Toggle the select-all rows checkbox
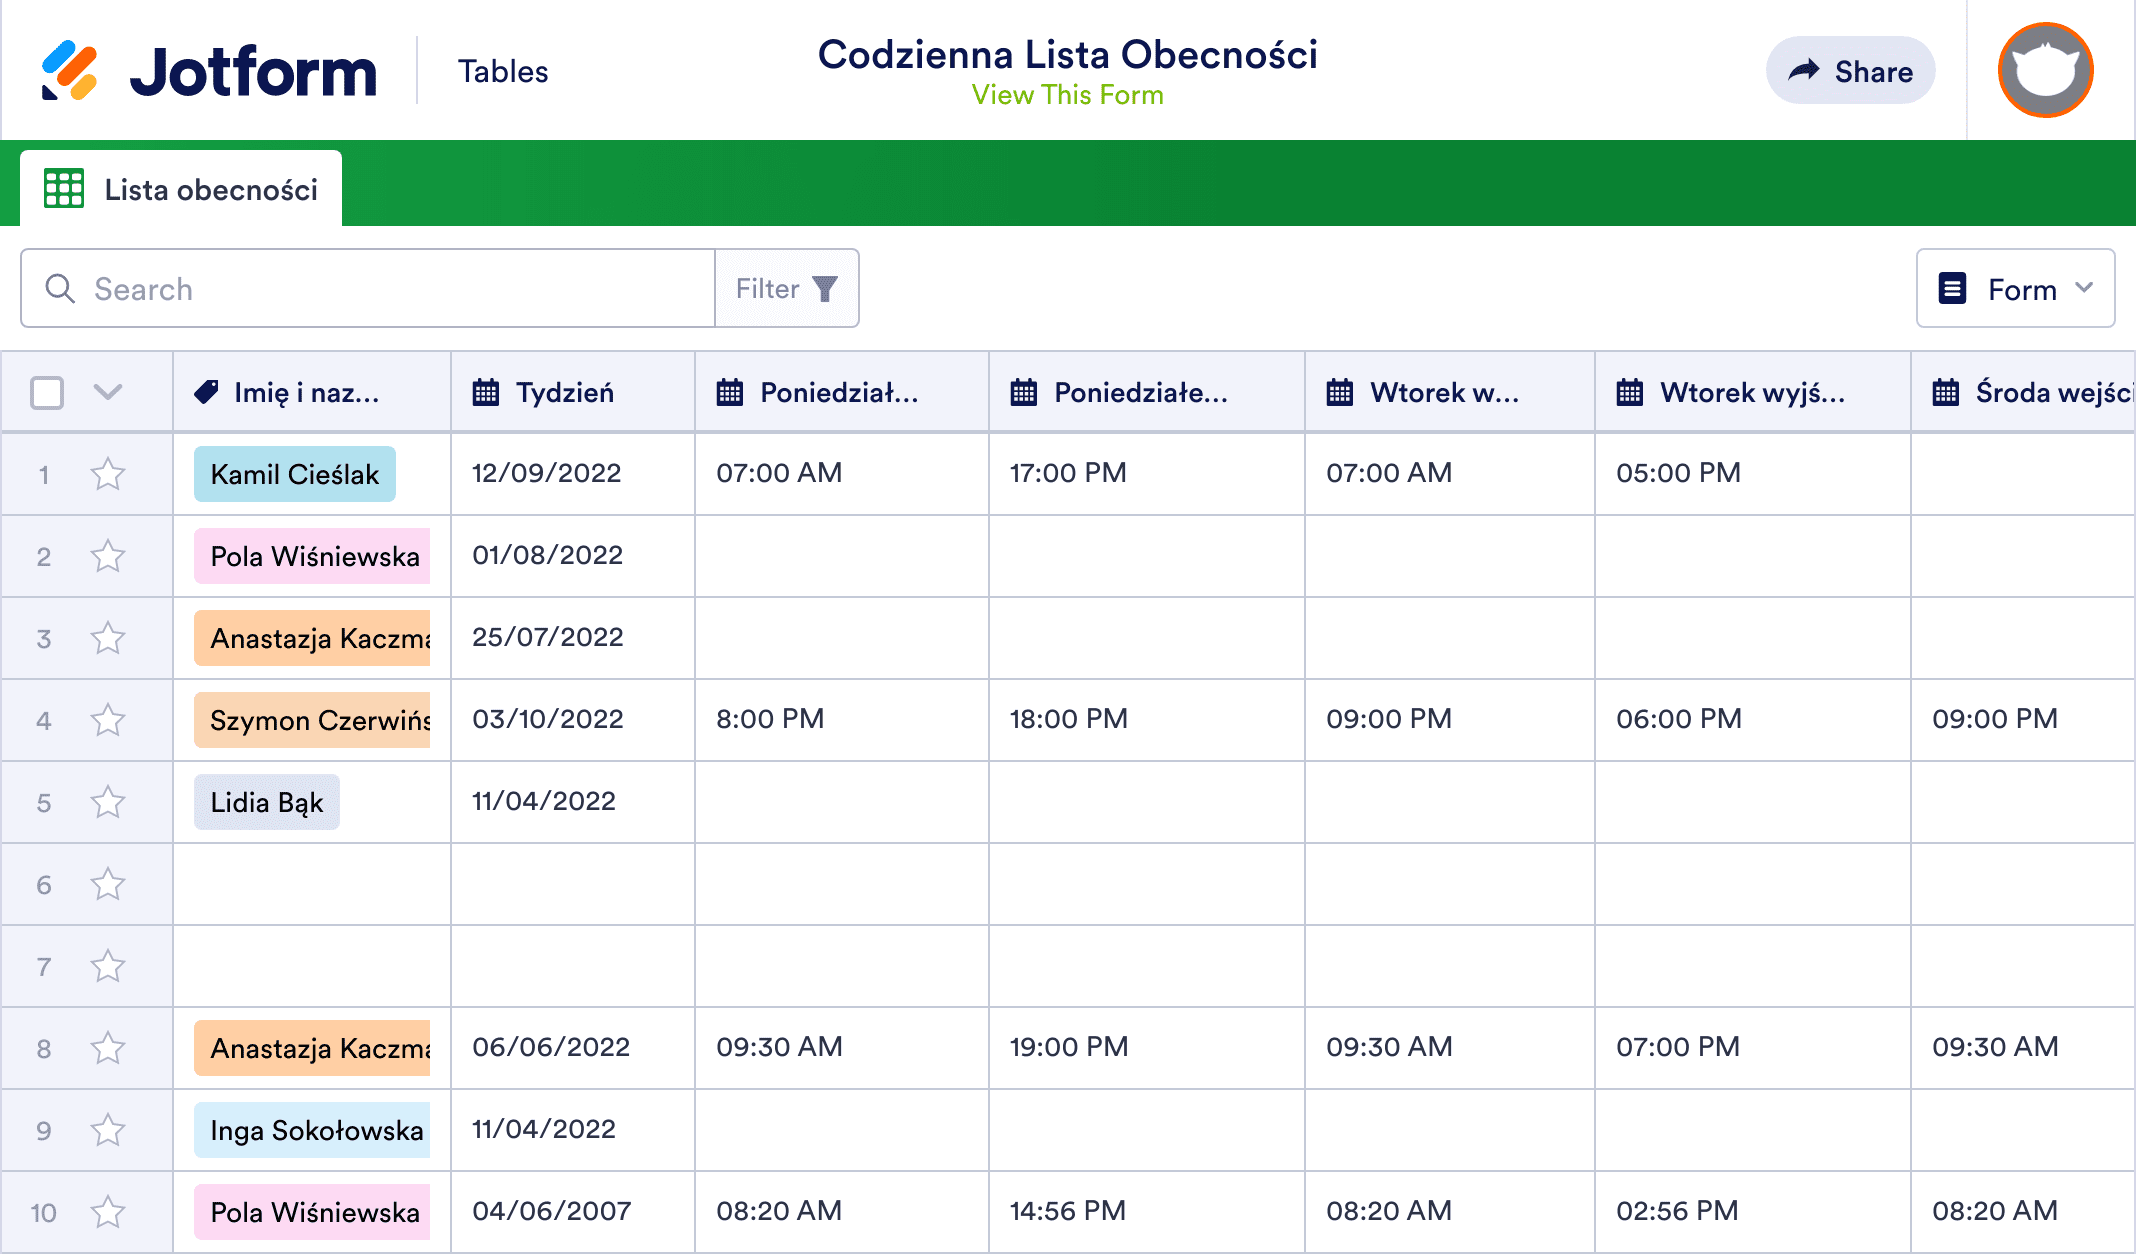 (47, 393)
